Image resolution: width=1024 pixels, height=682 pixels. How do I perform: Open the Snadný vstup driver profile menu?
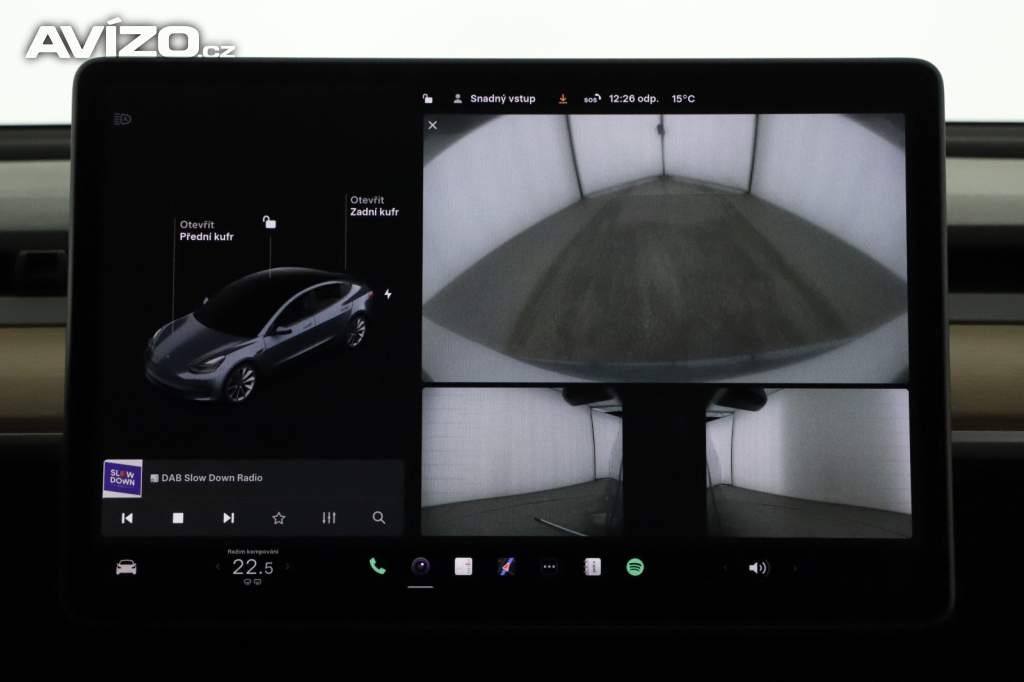[494, 99]
